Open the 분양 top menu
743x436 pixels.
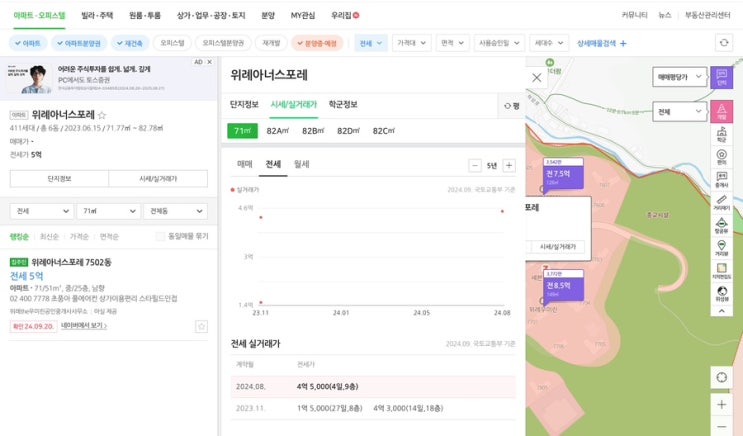point(268,15)
